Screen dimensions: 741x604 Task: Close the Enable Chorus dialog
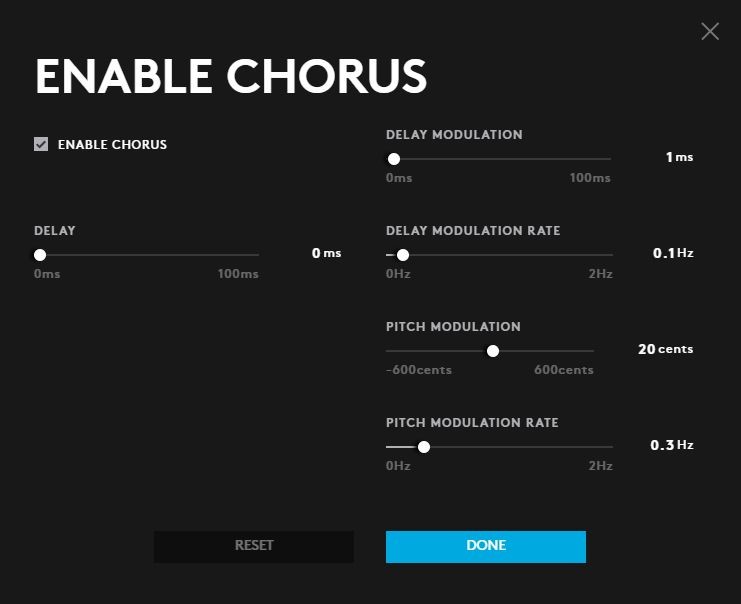pos(710,31)
